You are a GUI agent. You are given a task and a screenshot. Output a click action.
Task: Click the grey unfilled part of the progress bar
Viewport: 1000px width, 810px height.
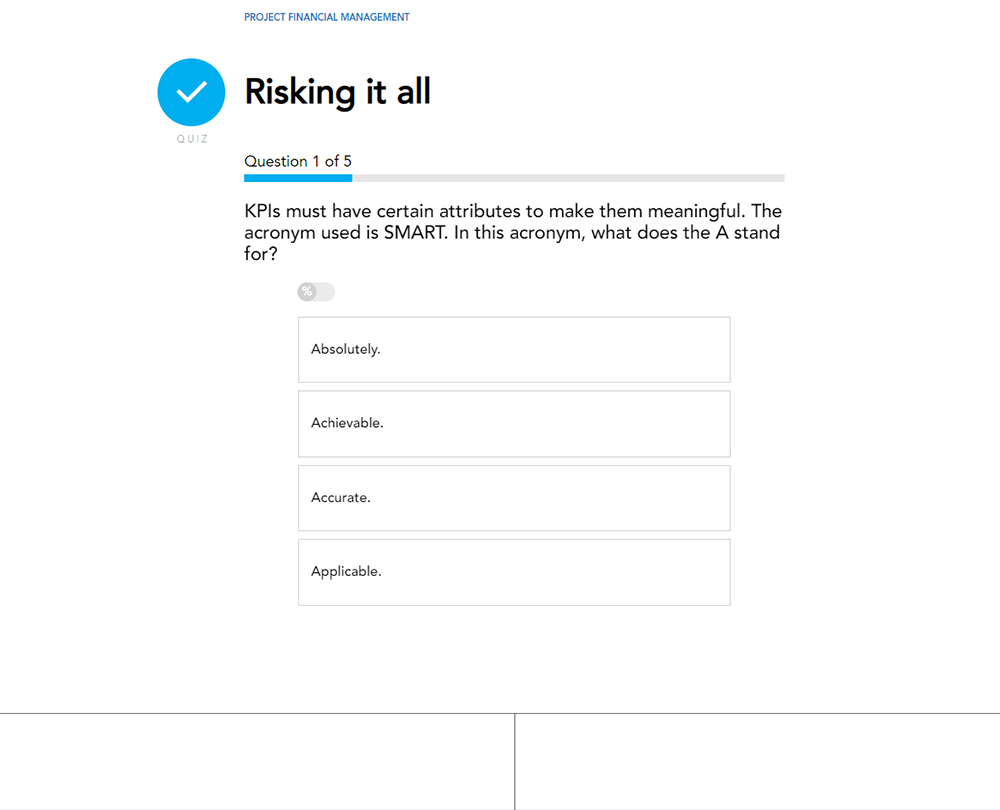(568, 178)
